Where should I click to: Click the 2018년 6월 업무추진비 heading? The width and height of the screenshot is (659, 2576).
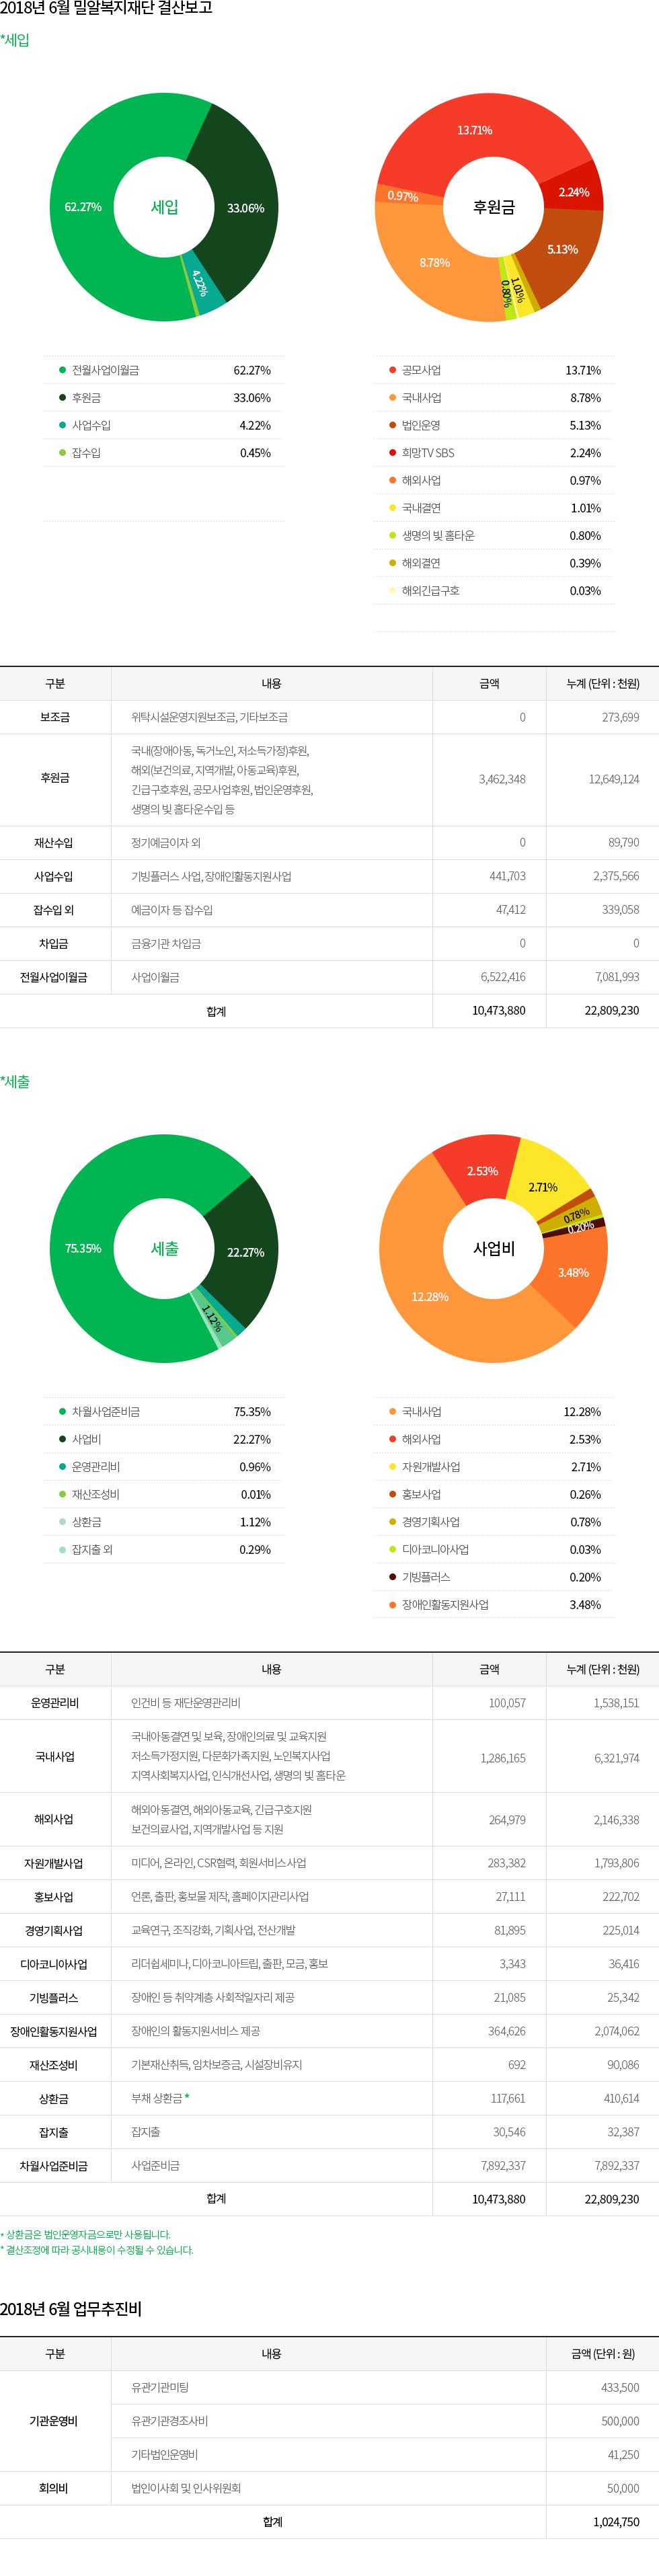(71, 2308)
